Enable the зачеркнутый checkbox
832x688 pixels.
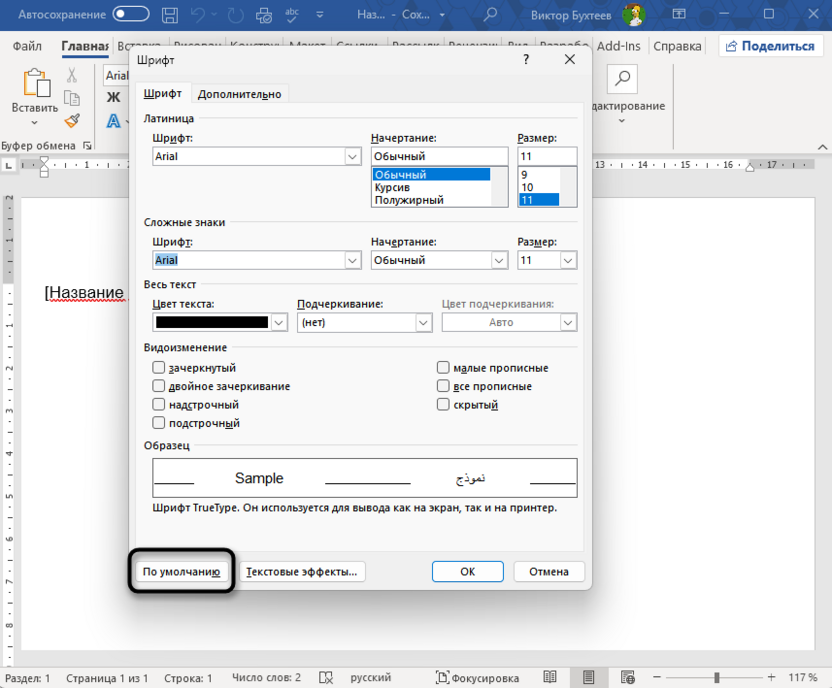tap(157, 367)
